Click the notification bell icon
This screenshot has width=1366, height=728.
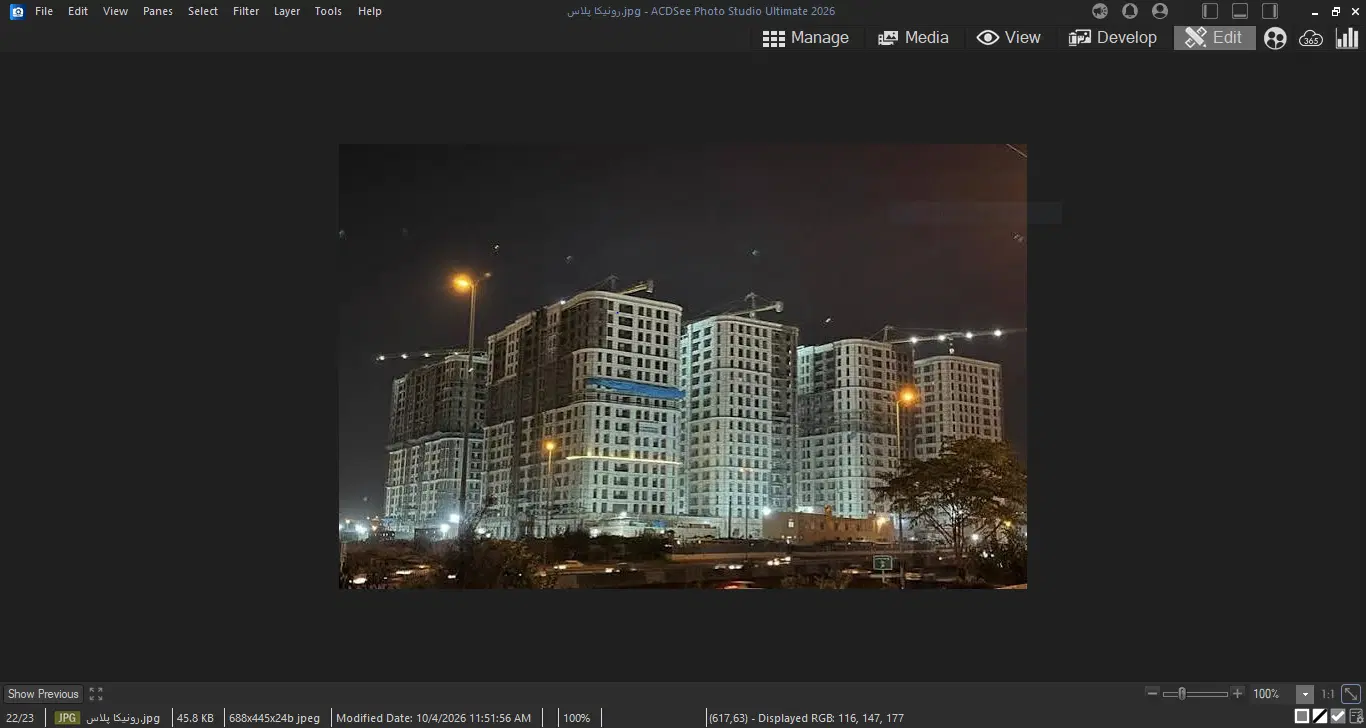[1130, 11]
